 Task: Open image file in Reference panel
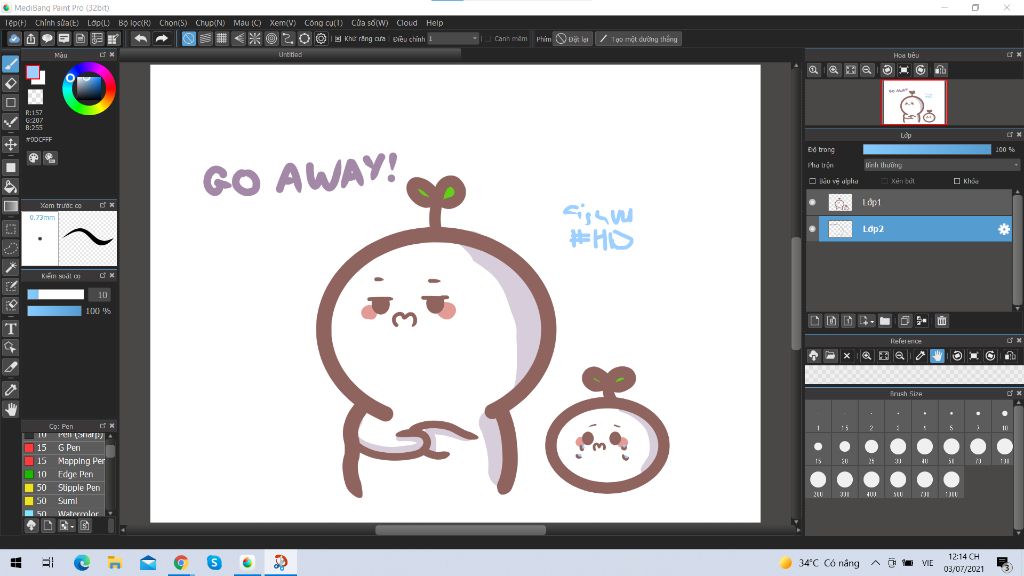click(830, 356)
